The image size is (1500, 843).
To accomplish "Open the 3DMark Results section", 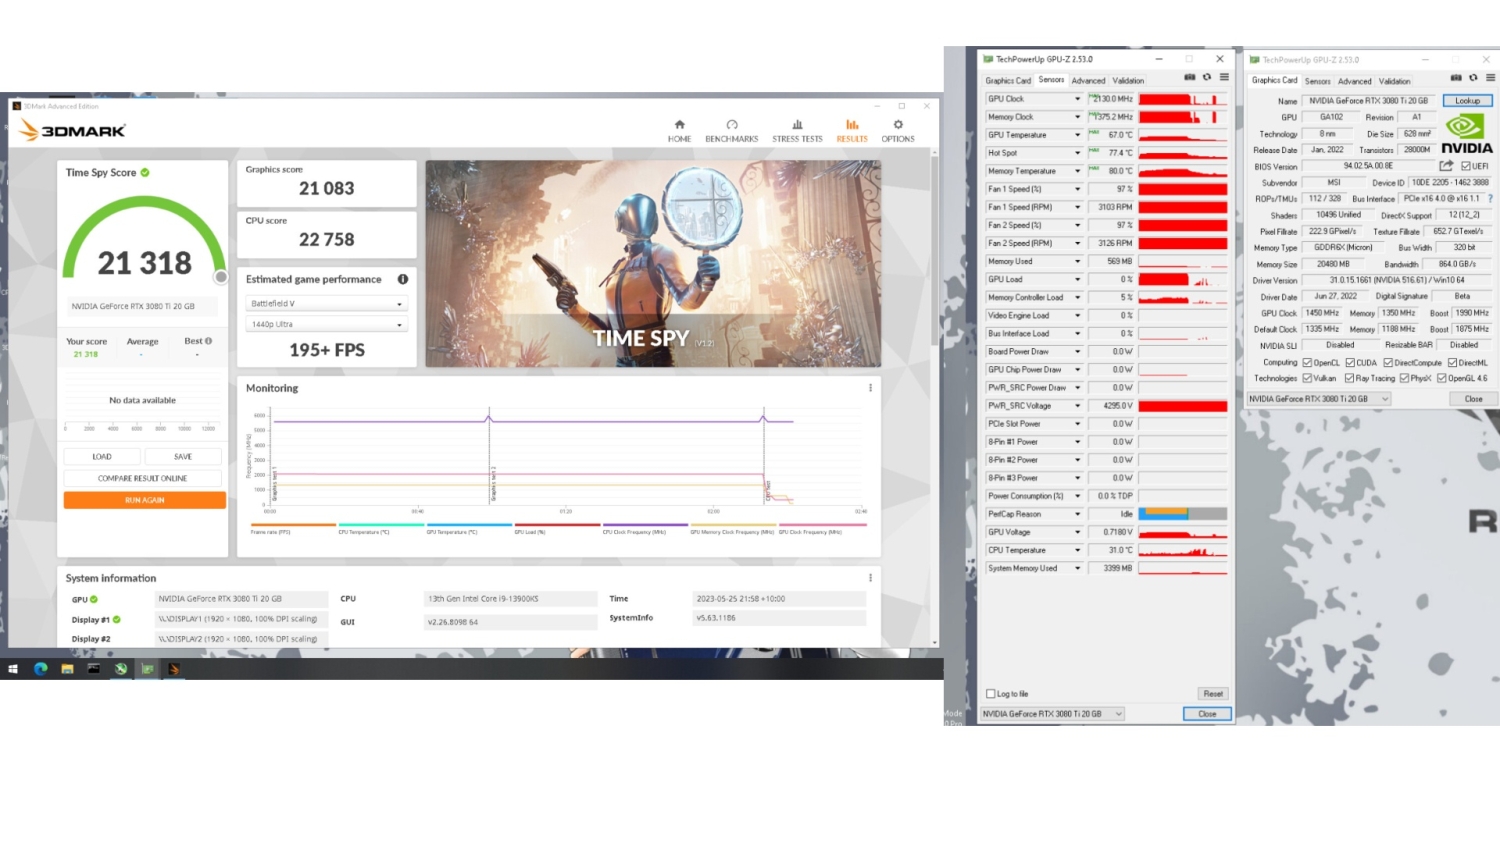I will click(x=852, y=131).
